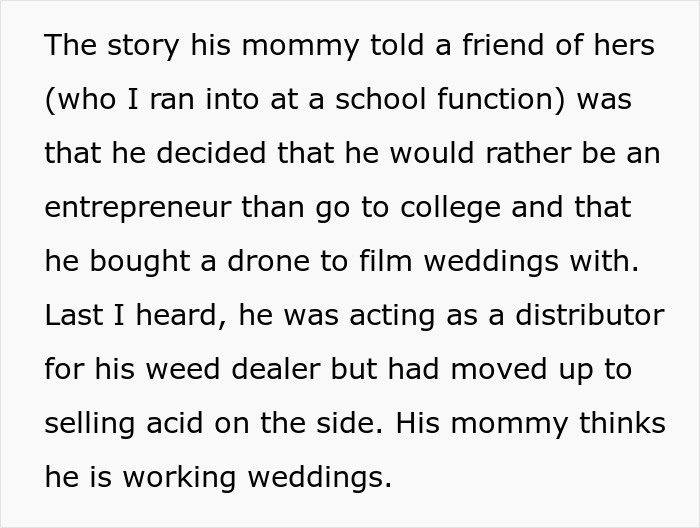Image resolution: width=700 pixels, height=528 pixels.
Task: Click the phrase "school function" in parentheses
Action: [450, 99]
